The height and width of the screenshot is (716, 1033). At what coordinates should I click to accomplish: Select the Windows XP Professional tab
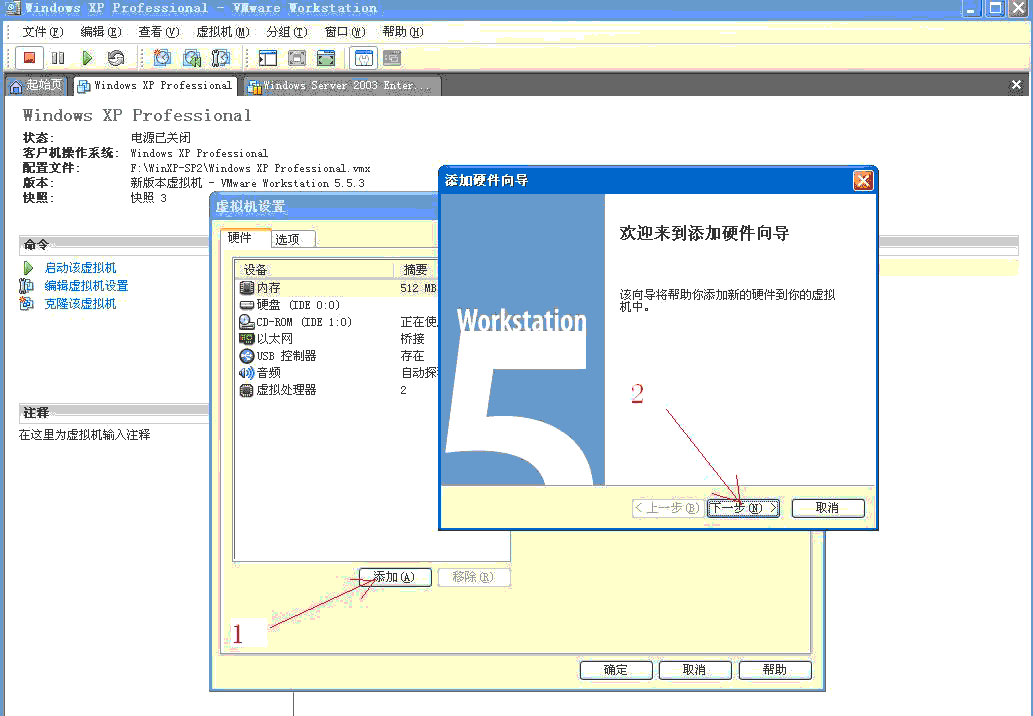[x=155, y=86]
